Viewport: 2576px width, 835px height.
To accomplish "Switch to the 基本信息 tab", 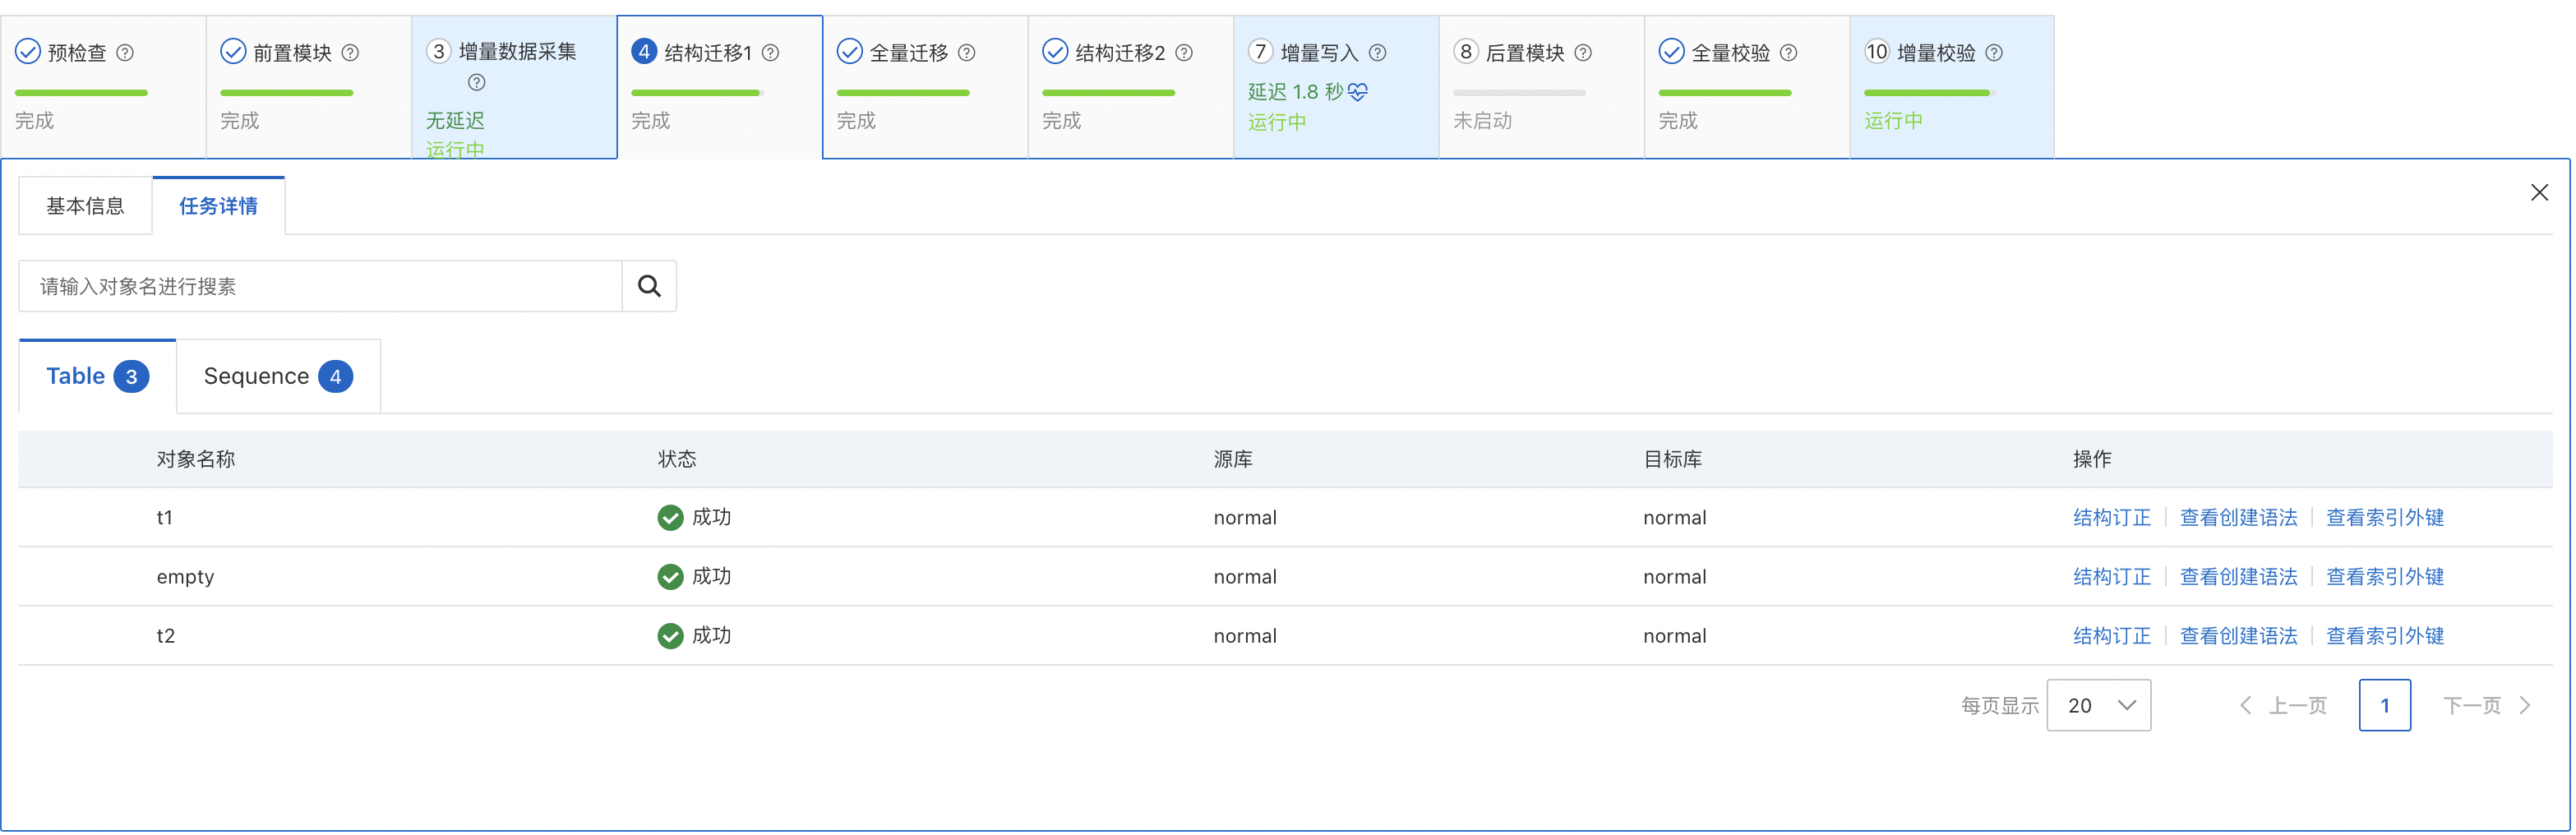I will 85,206.
